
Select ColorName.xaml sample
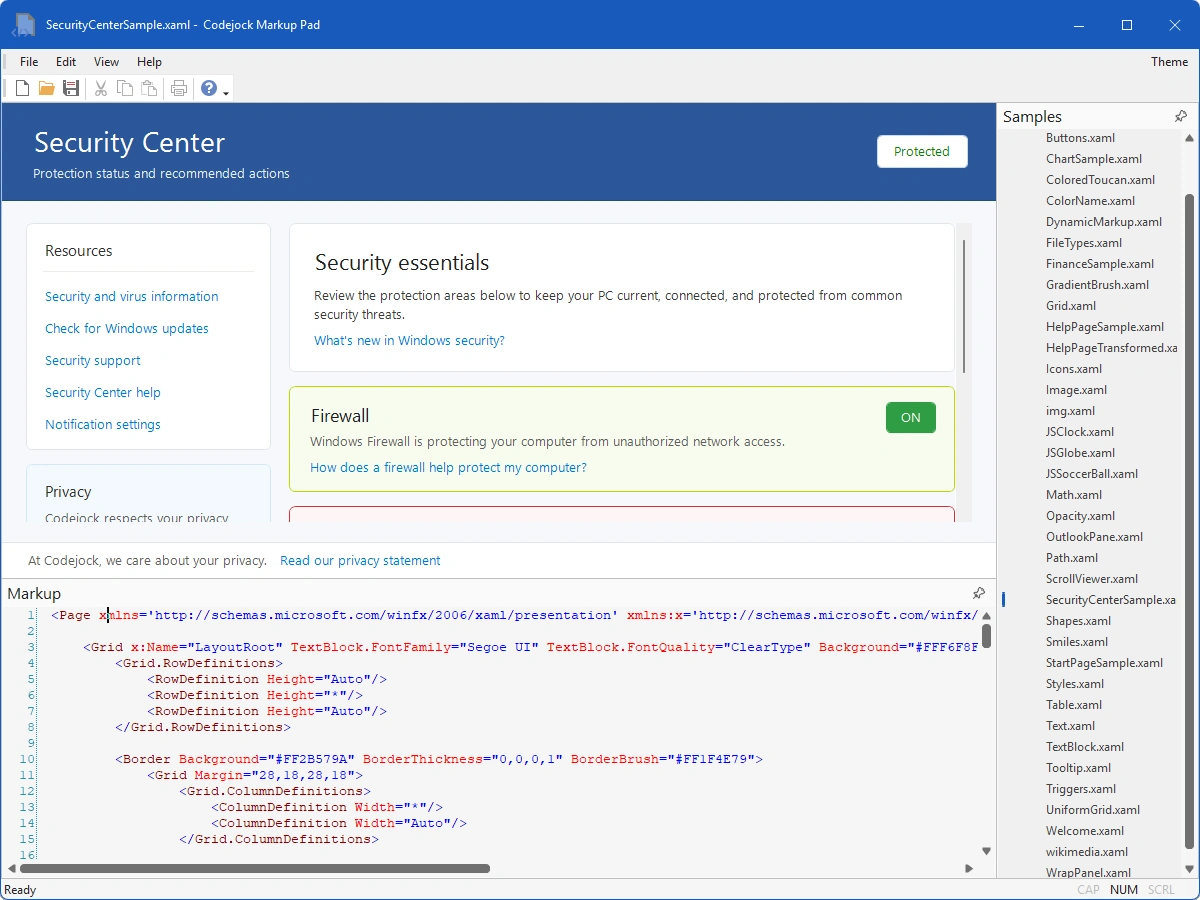1090,201
